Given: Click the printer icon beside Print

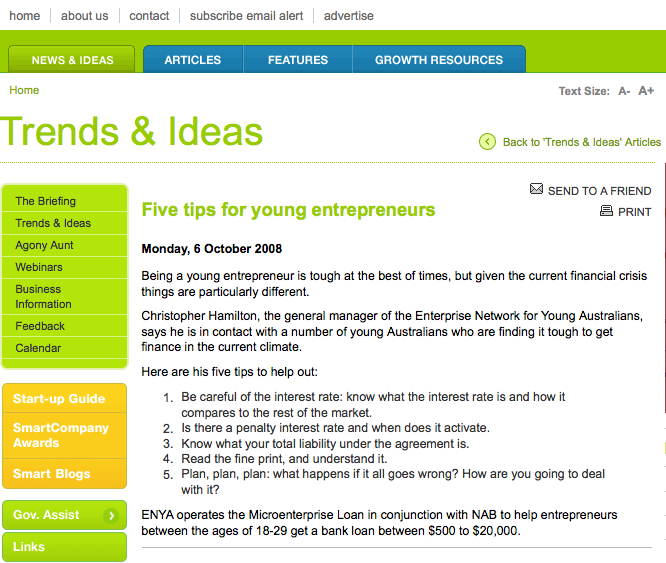Looking at the screenshot, I should tap(606, 210).
